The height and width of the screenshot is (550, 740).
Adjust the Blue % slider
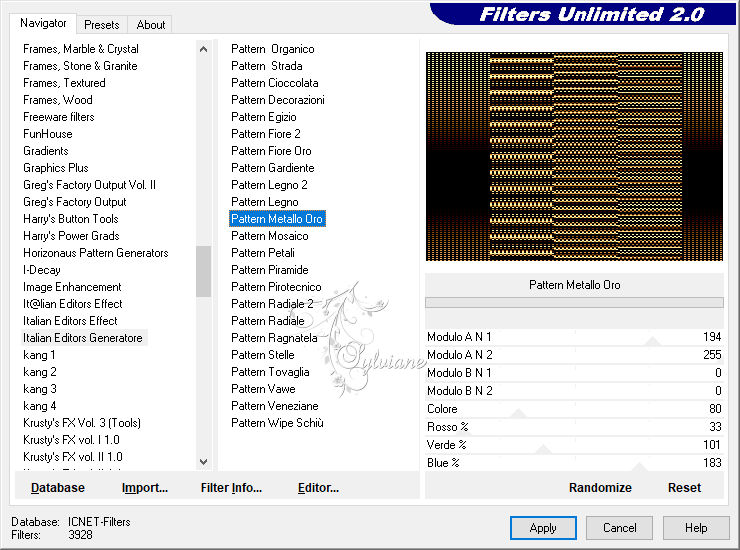point(574,463)
